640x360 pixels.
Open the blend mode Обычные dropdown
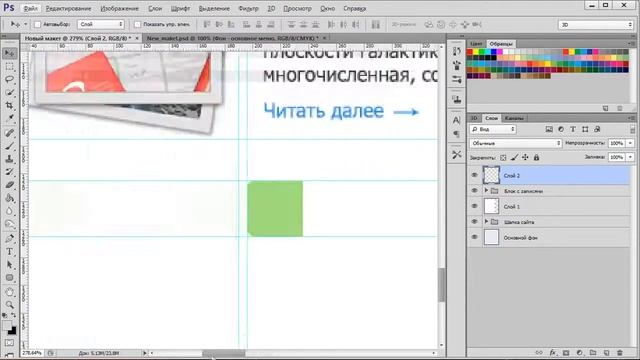point(516,143)
